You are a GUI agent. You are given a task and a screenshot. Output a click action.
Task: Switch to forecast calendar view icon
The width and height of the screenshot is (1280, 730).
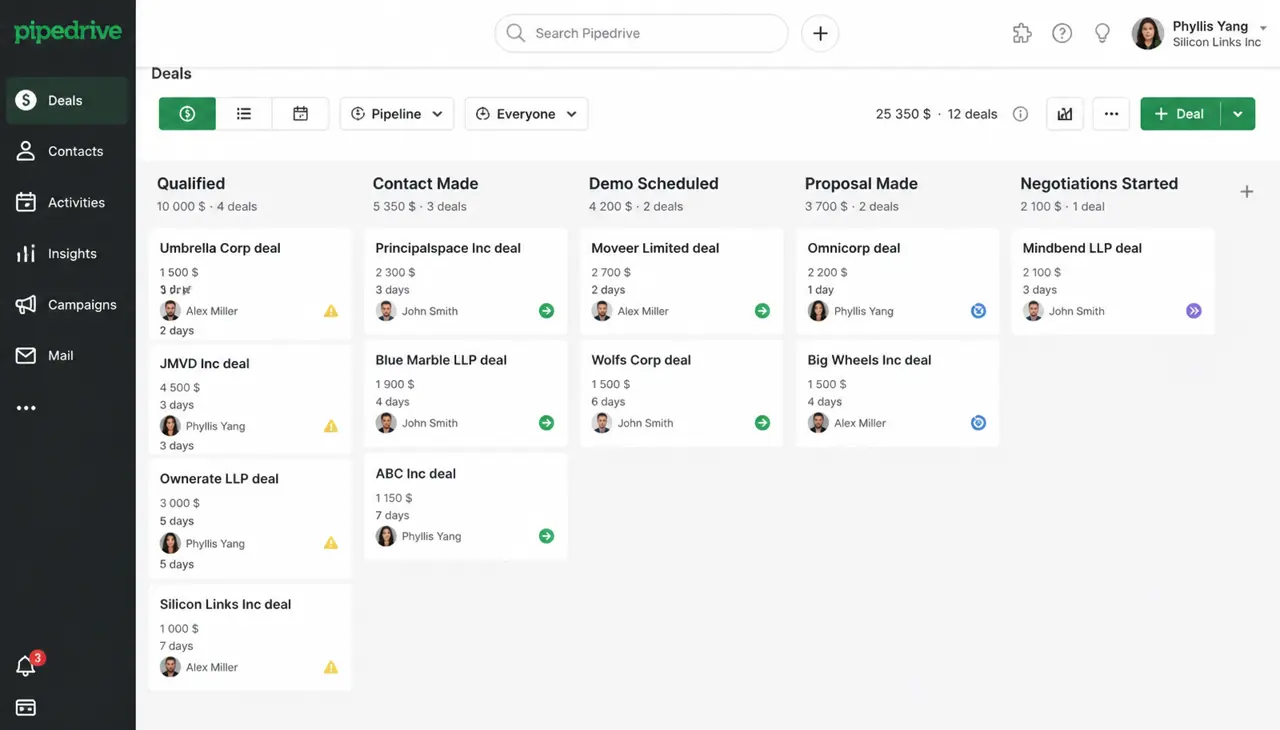point(300,114)
